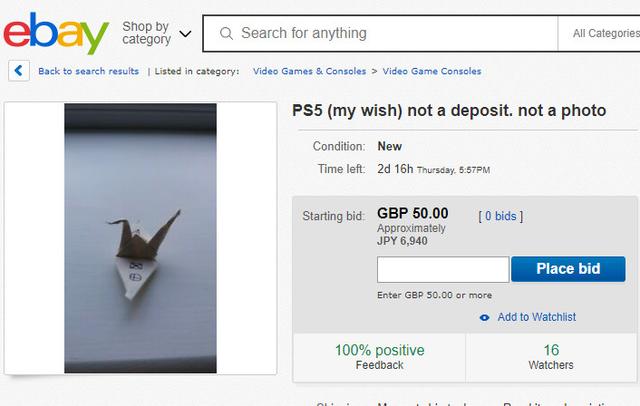Click the back arrow icon

(x=19, y=71)
